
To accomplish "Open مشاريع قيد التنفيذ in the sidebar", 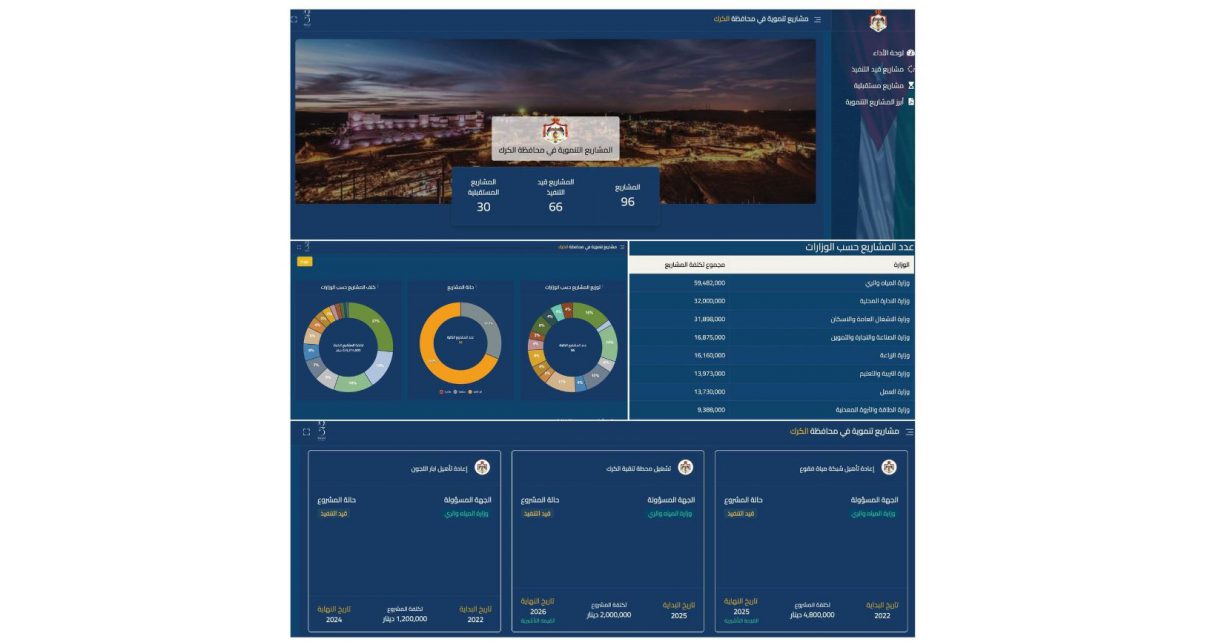I will (x=877, y=70).
